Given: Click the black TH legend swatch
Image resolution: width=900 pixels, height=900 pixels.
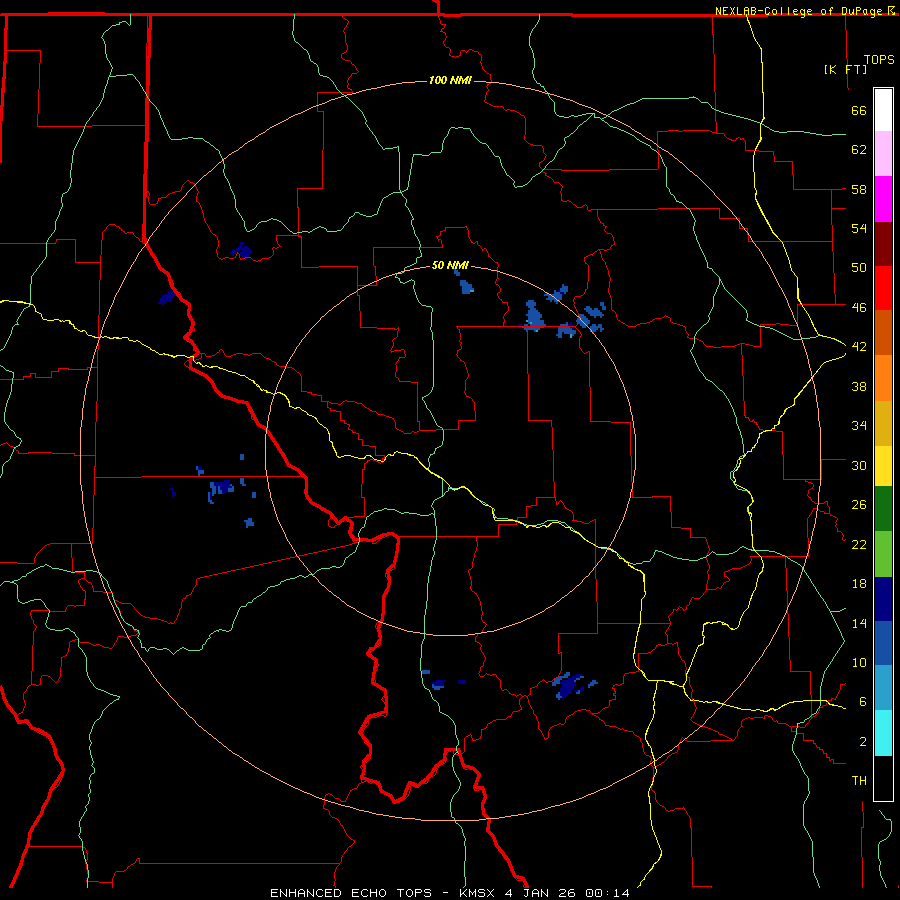Looking at the screenshot, I should (883, 778).
